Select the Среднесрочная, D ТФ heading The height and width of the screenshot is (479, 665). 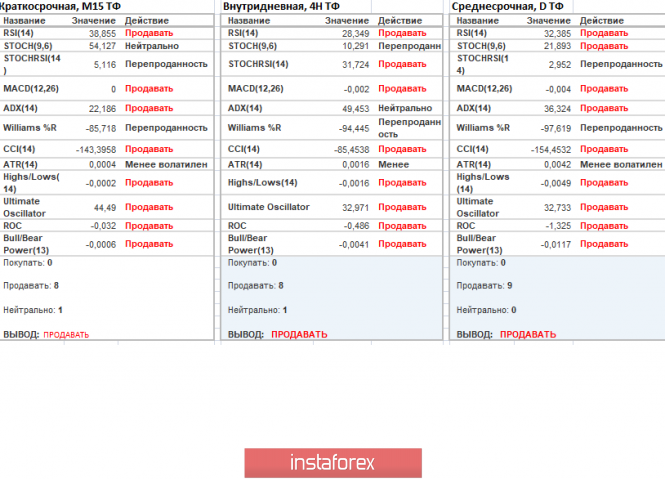pyautogui.click(x=508, y=6)
